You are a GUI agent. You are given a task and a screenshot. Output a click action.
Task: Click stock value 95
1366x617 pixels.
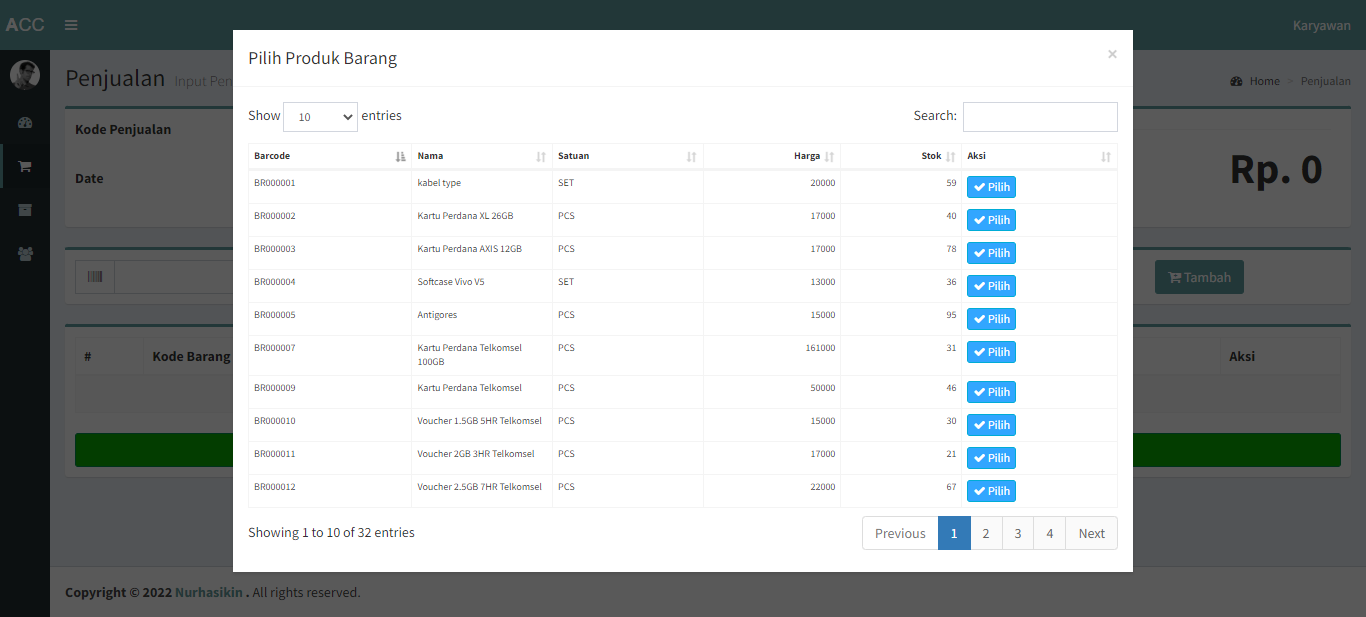951,315
